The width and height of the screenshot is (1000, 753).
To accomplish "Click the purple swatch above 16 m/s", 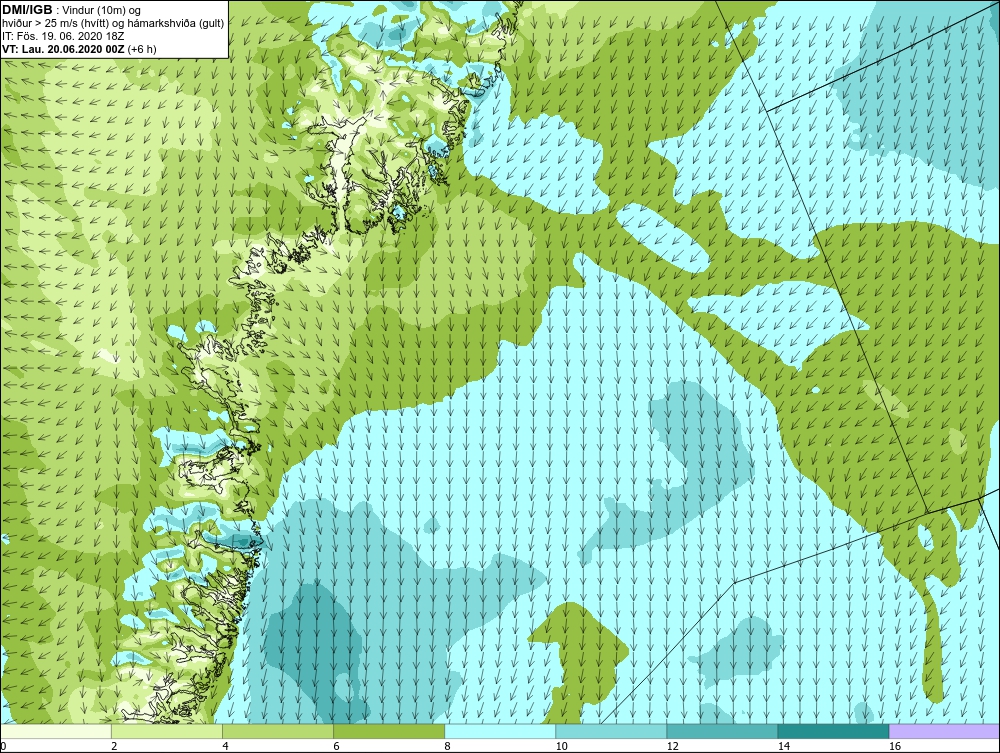I will pos(945,731).
